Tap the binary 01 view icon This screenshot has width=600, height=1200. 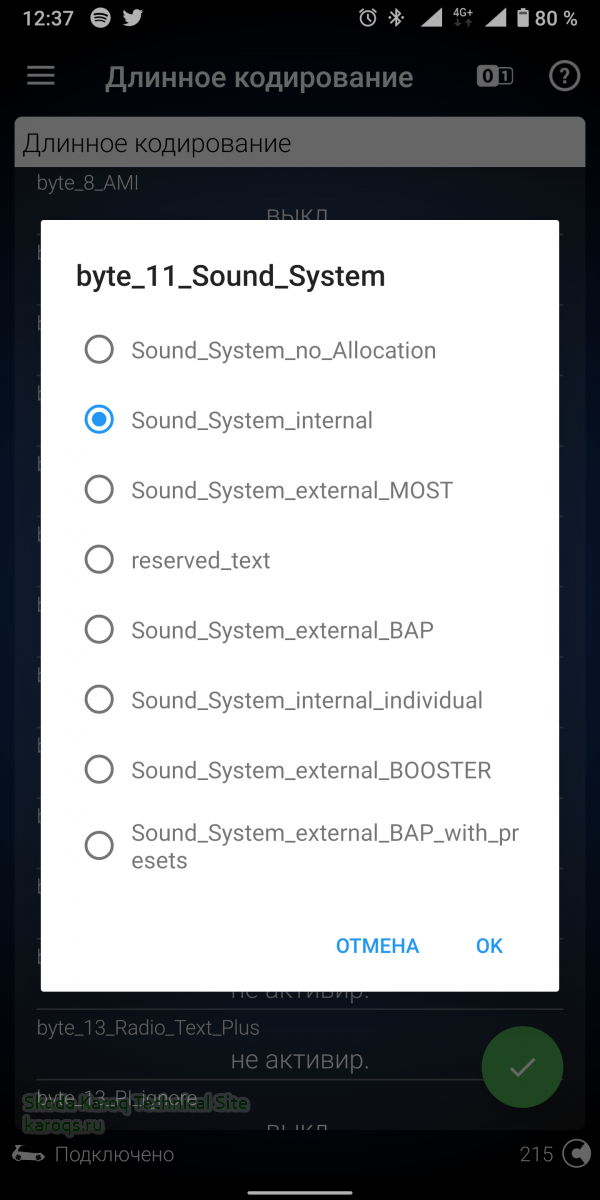[x=495, y=76]
